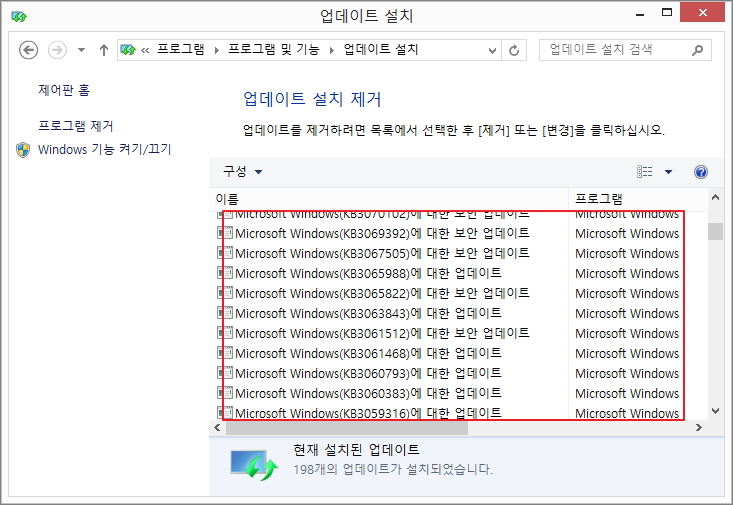
Task: Open help with the question mark icon
Action: (x=700, y=172)
